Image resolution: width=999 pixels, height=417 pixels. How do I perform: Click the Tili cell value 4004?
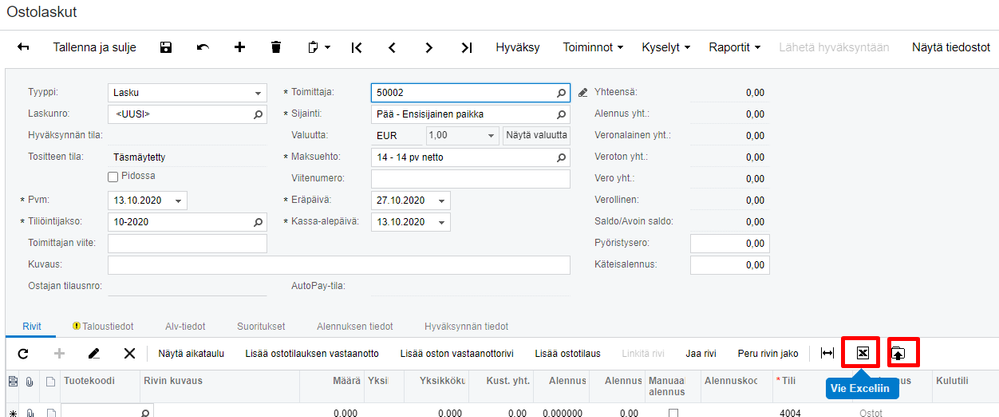790,413
